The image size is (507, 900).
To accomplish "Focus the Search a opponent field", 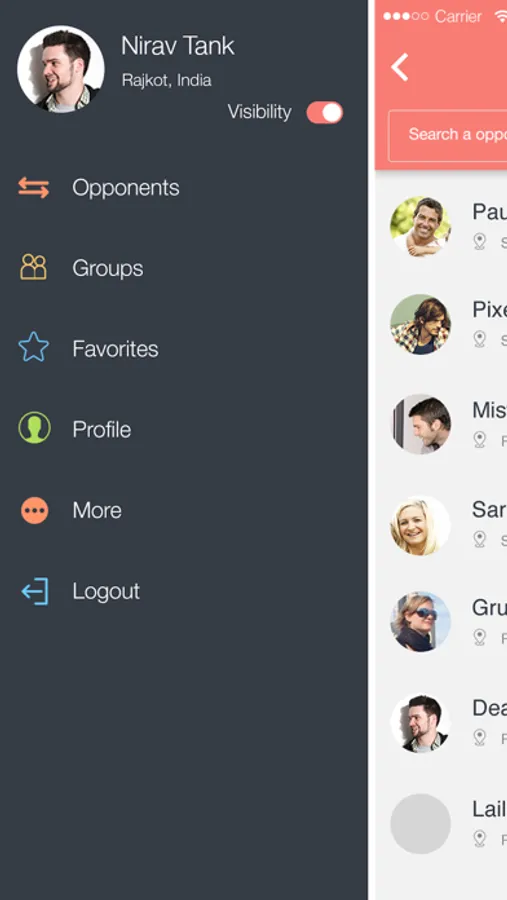I will (447, 135).
